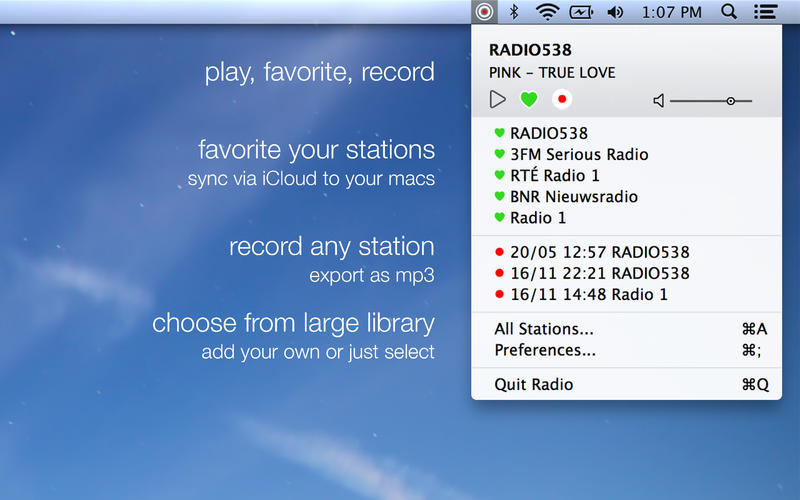
Task: Adjust the volume slider knob
Action: [x=731, y=101]
